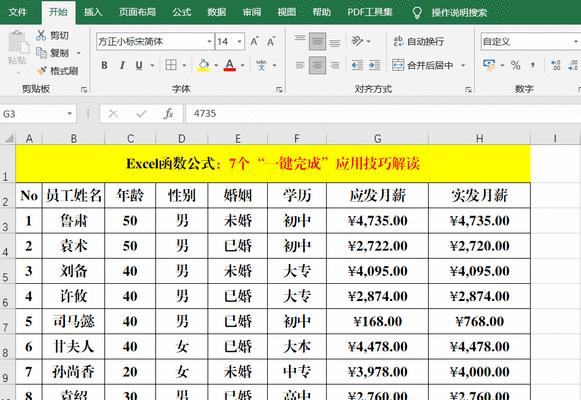Apply the yellow fill color bucket
This screenshot has width=581, height=400.
click(x=203, y=65)
